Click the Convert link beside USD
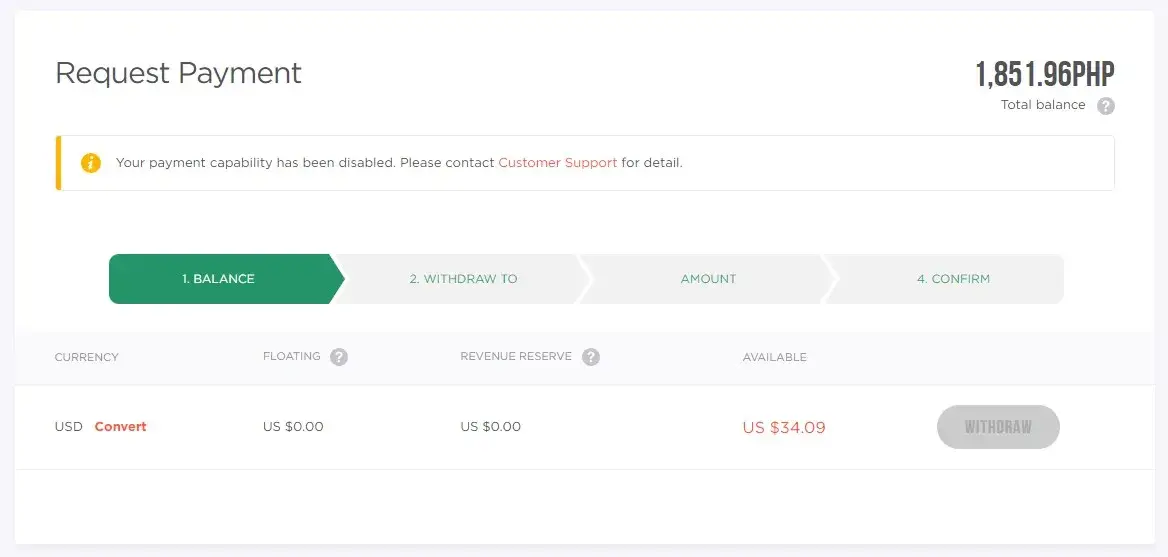The height and width of the screenshot is (557, 1168). pyautogui.click(x=120, y=427)
